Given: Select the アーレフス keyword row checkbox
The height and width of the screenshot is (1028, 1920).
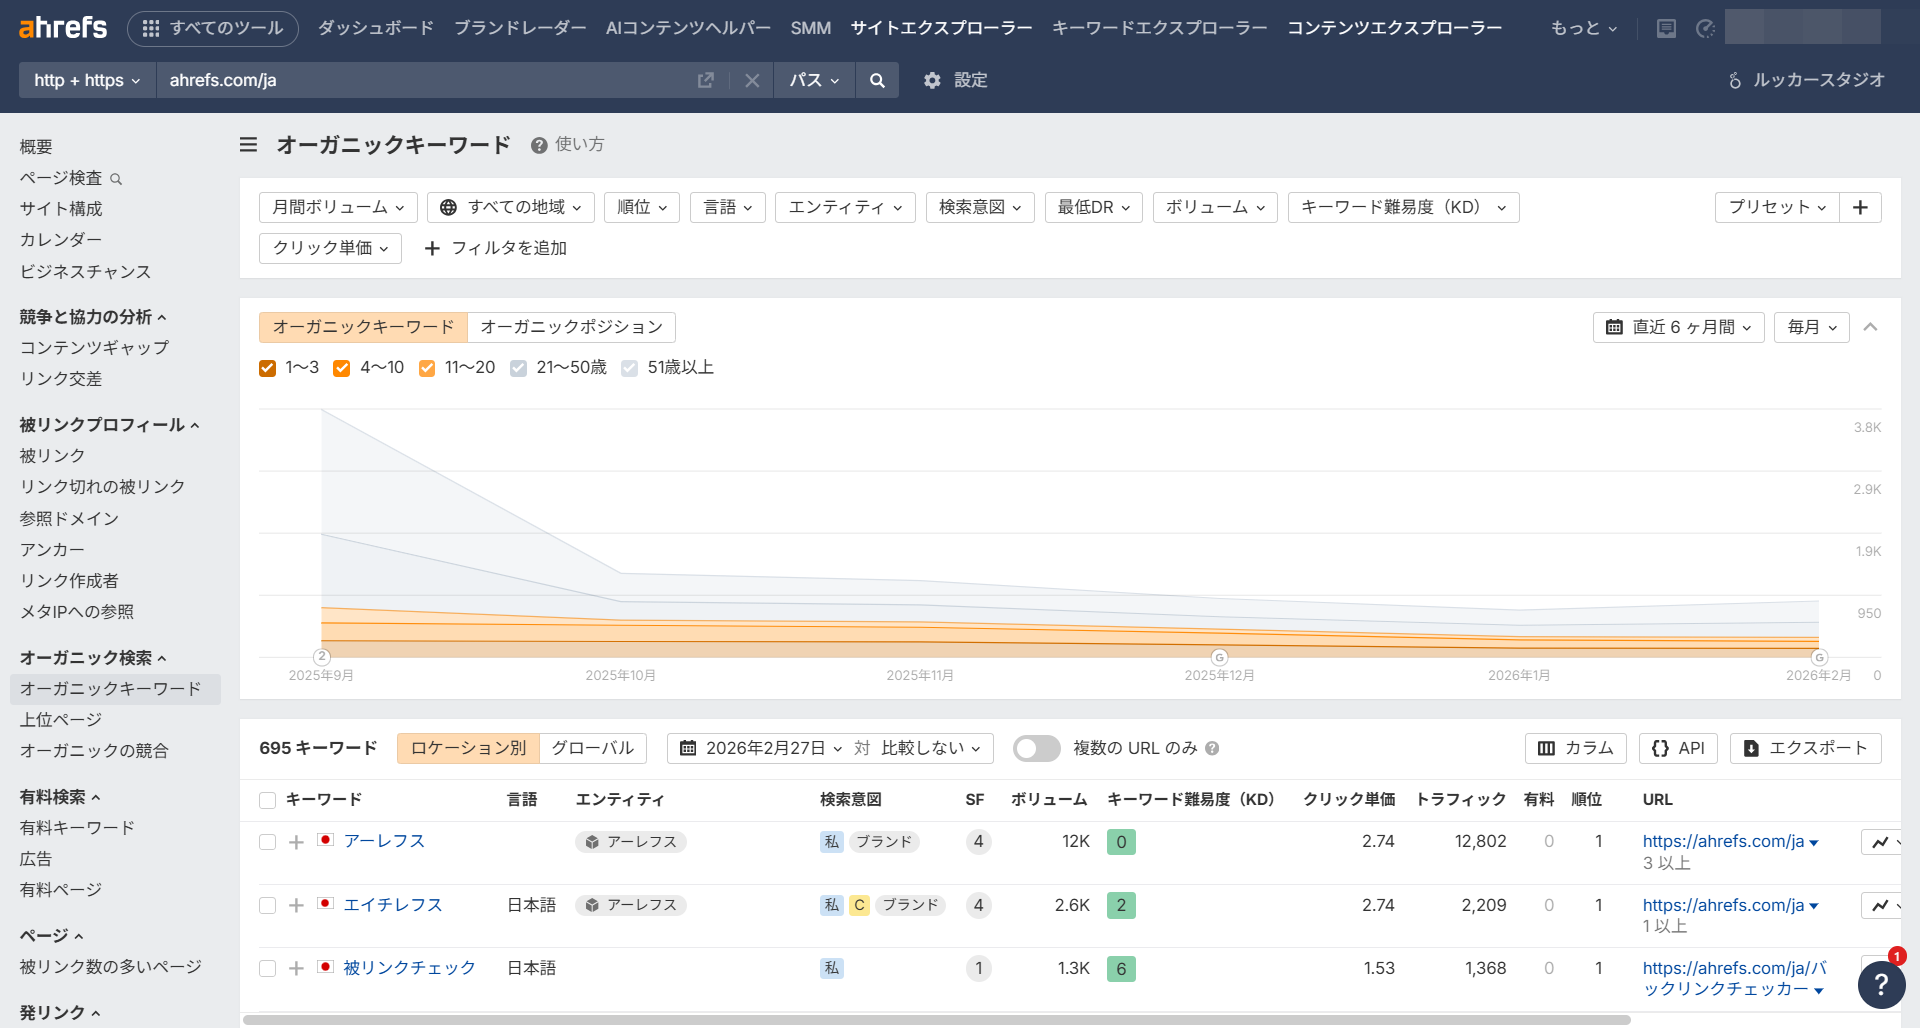Looking at the screenshot, I should click(x=267, y=842).
